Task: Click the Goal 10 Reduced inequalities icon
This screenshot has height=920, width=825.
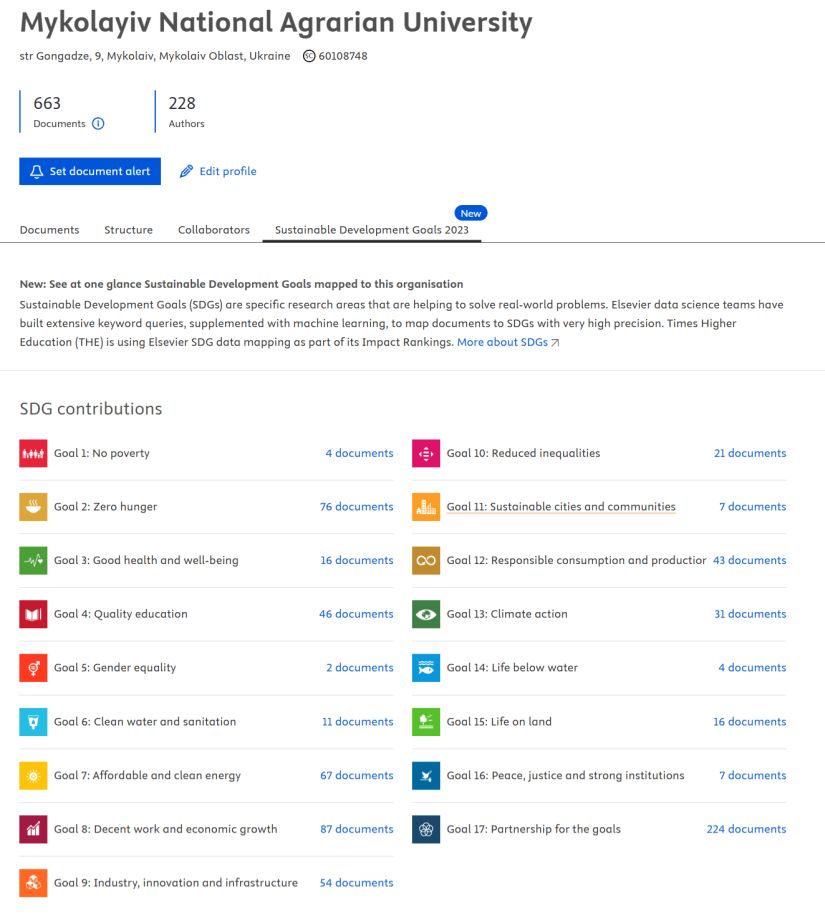Action: coord(426,453)
